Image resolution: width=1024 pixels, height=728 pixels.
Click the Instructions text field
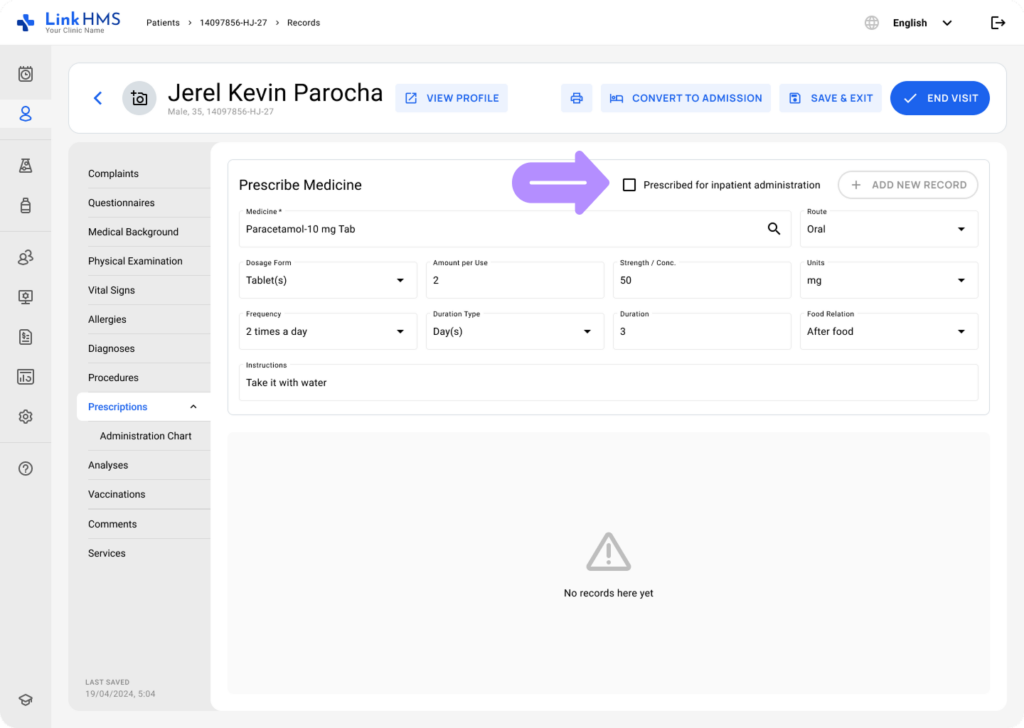pos(607,383)
